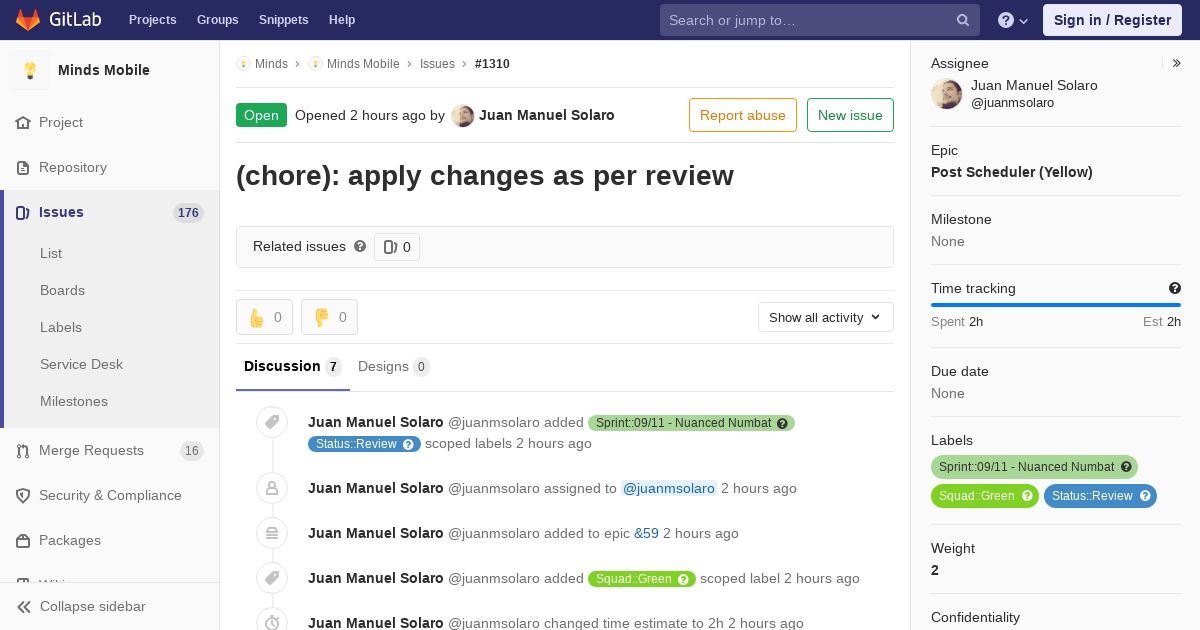
Task: Open the Merge Requests sidebar section
Action: [110, 450]
